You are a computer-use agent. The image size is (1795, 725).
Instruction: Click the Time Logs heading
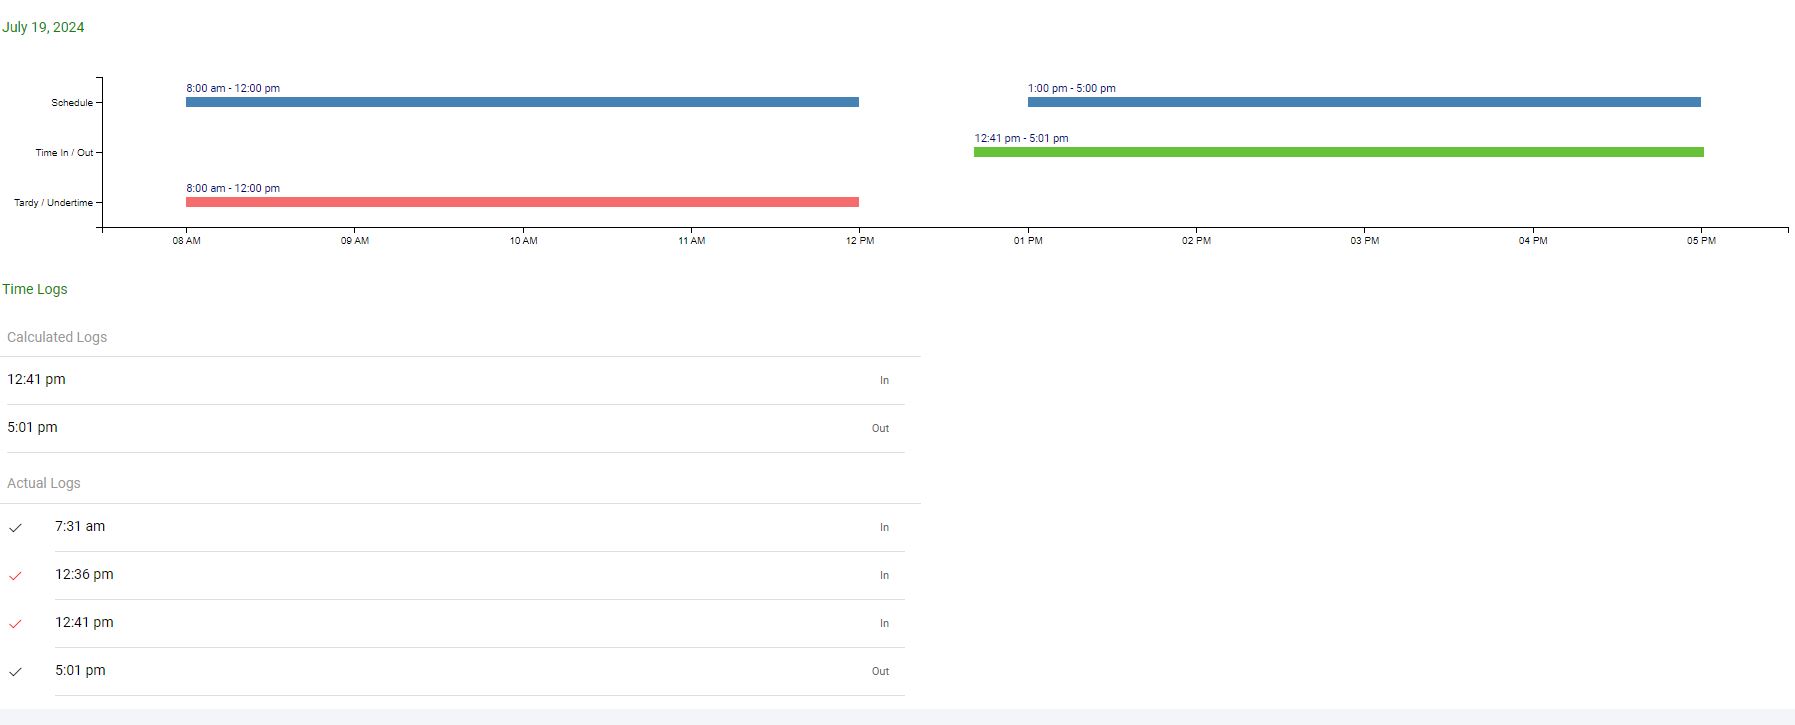click(35, 289)
